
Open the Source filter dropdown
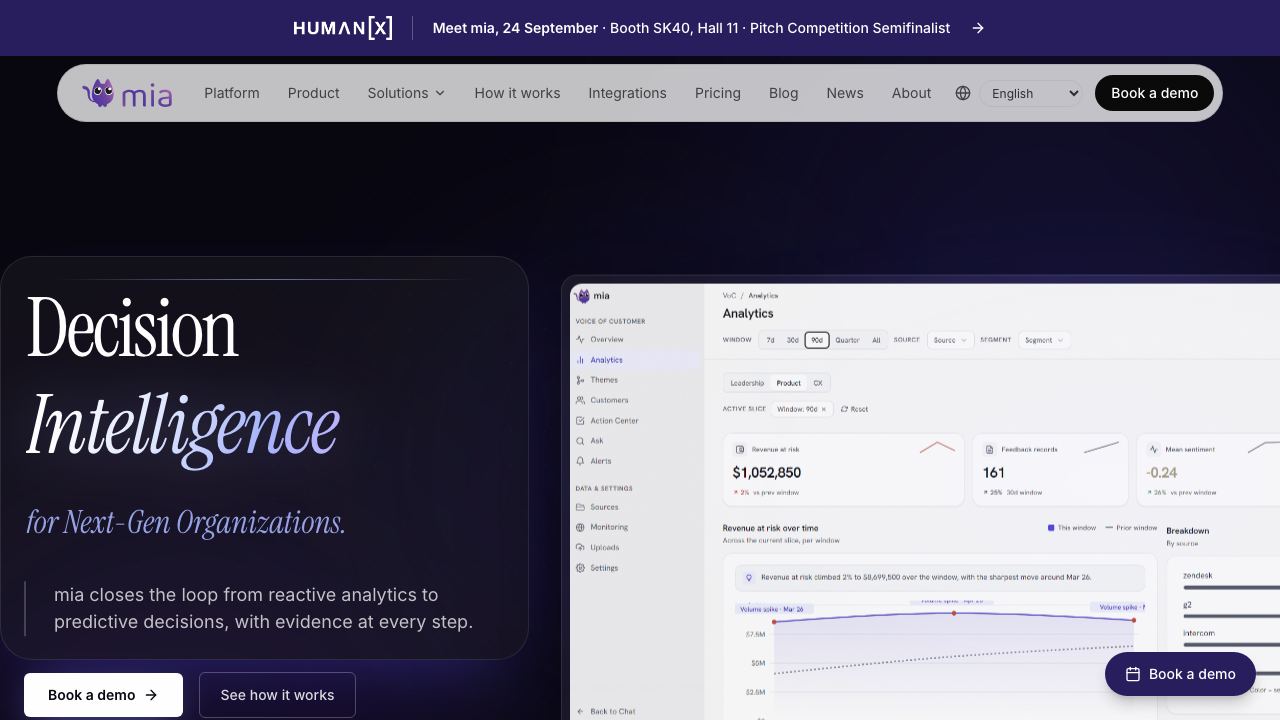(949, 340)
